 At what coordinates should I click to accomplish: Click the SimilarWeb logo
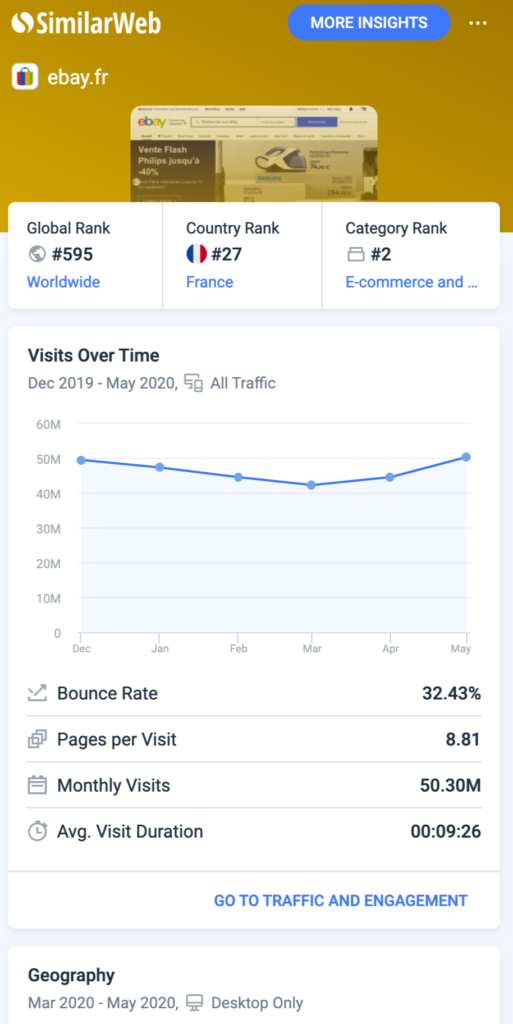86,24
